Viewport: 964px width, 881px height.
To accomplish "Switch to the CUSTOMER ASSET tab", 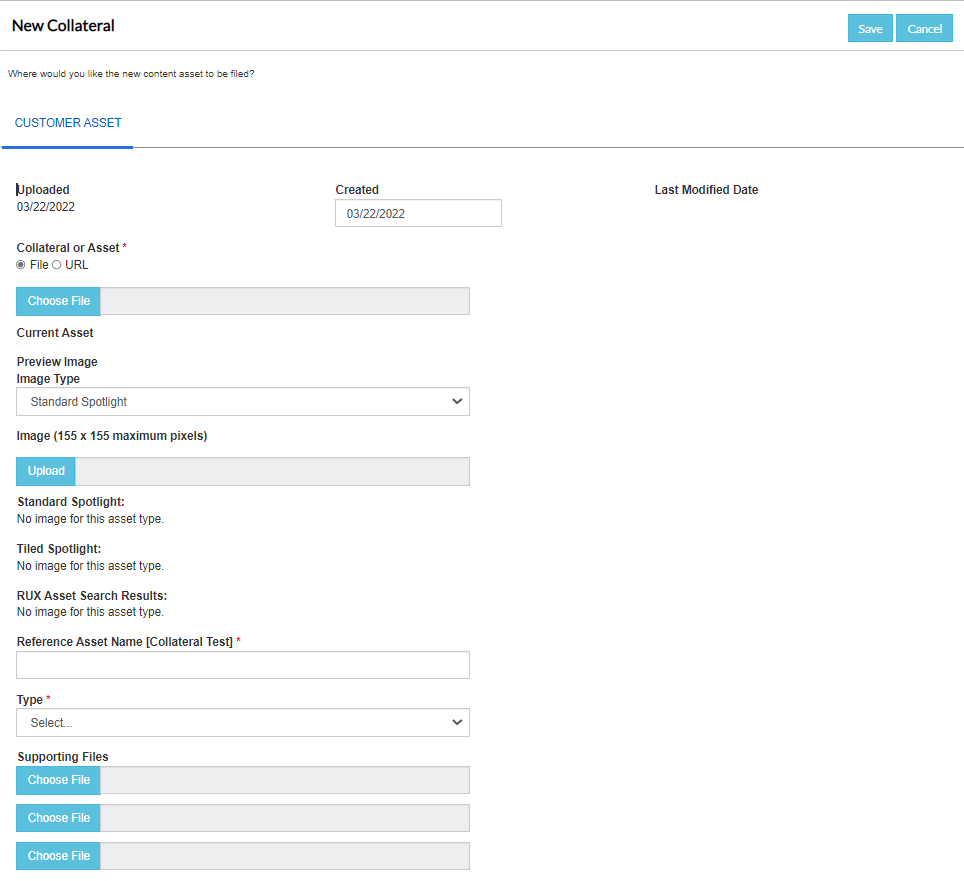I will pos(68,123).
